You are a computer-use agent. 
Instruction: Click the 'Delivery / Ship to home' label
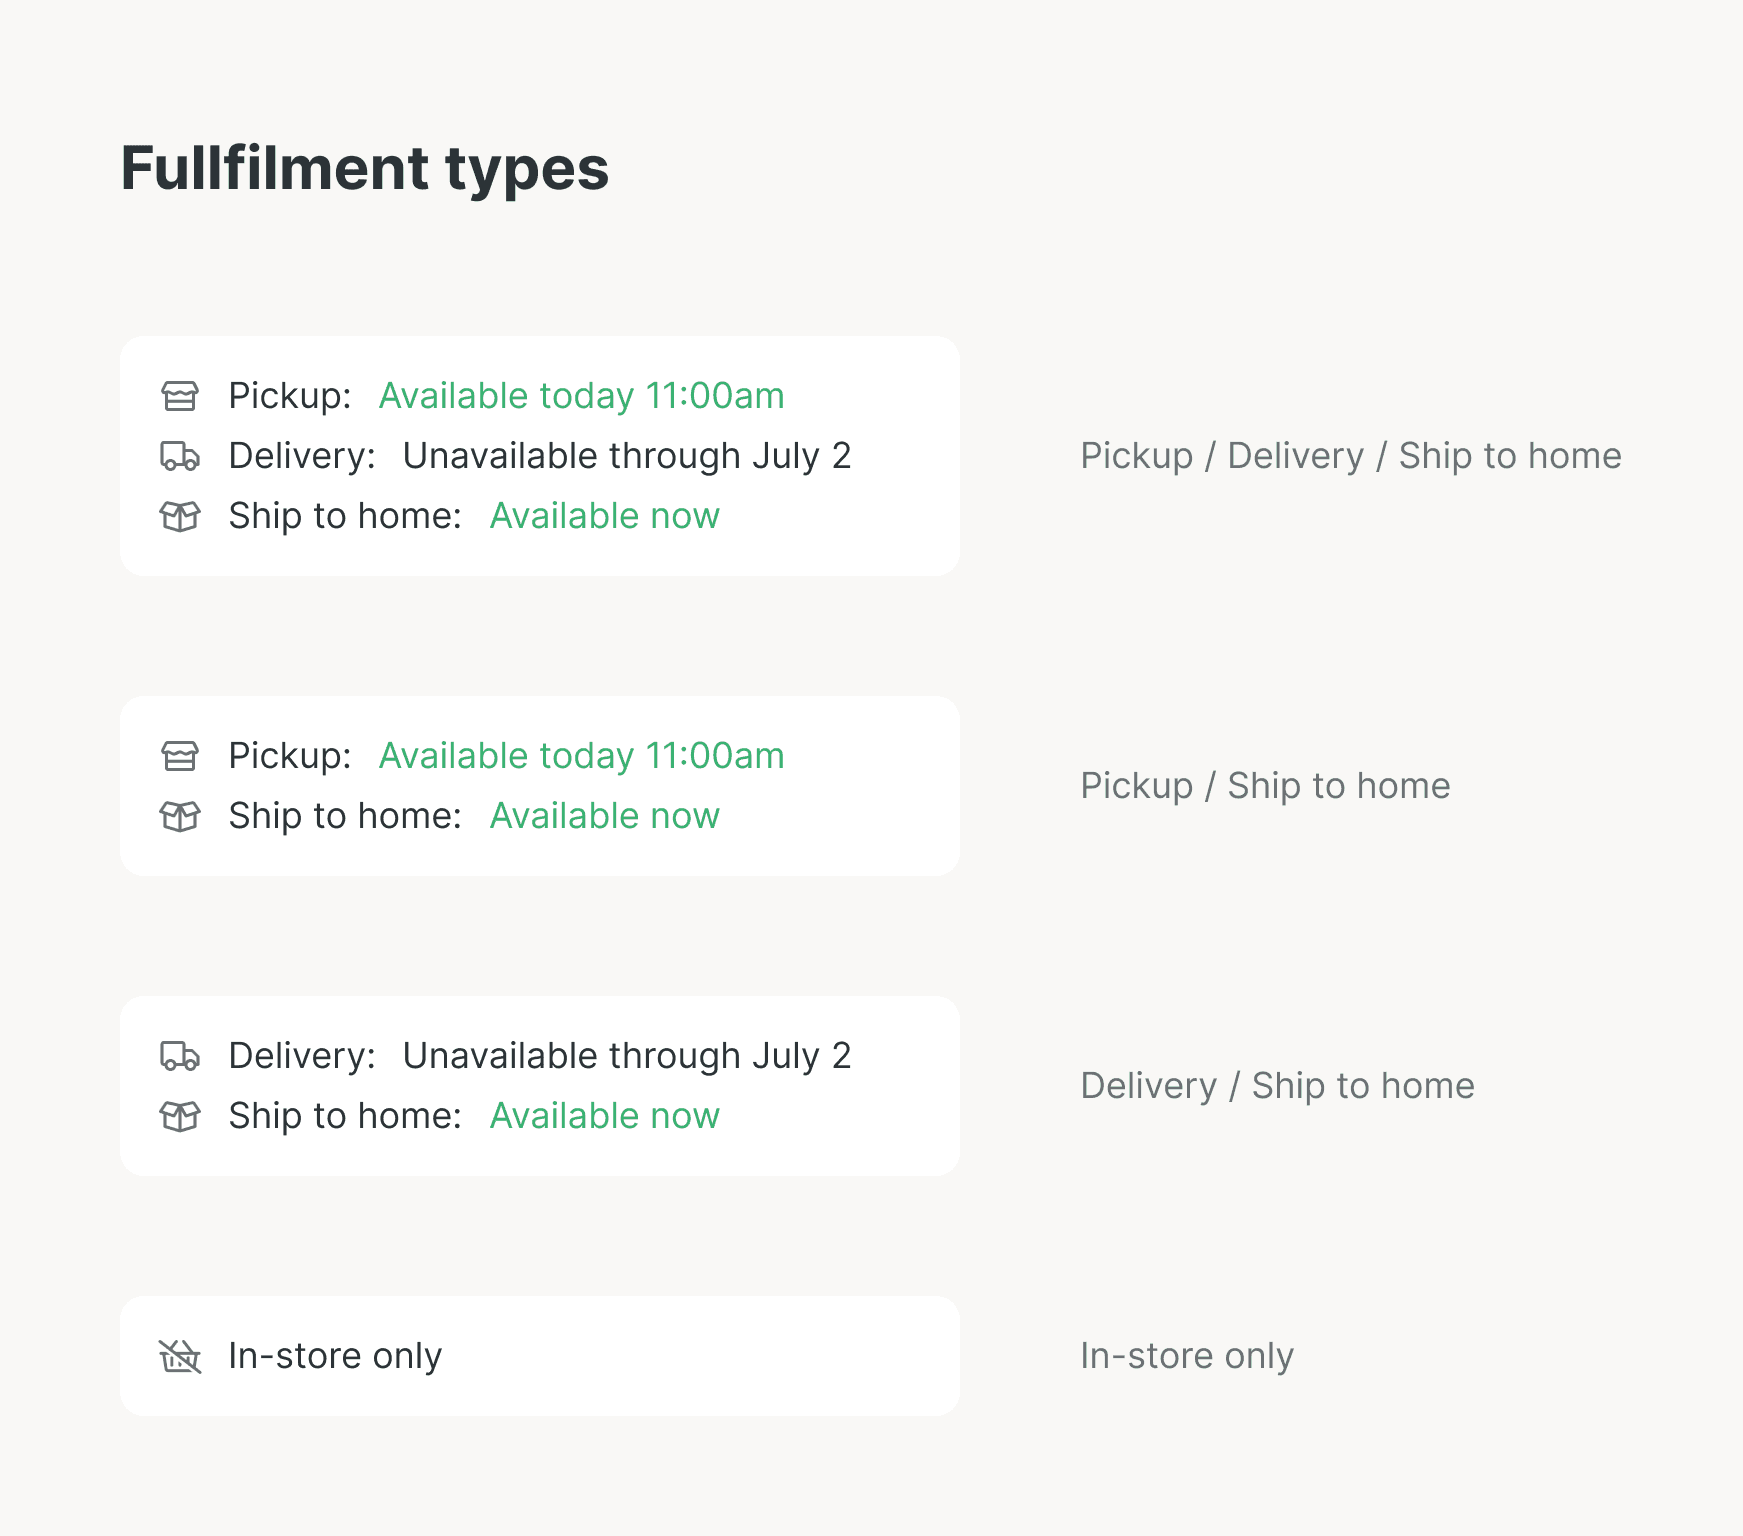[x=1278, y=1086]
